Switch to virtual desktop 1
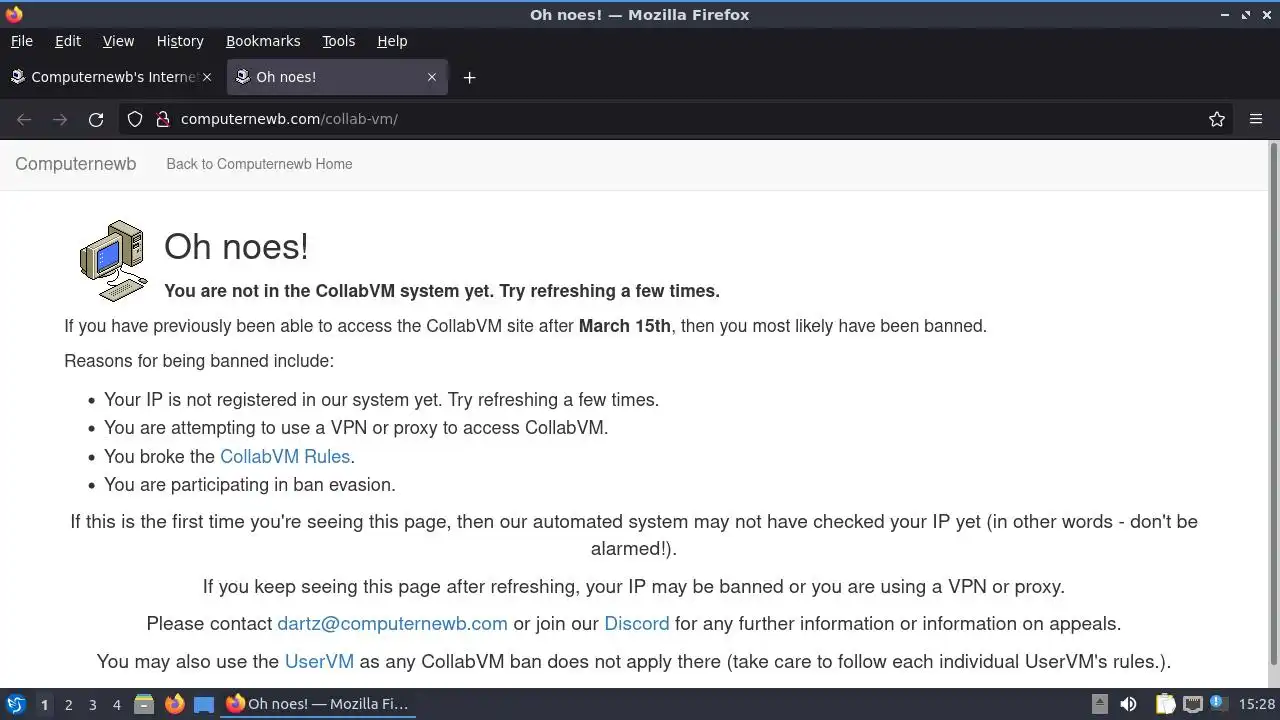This screenshot has height=720, width=1280. click(x=44, y=705)
